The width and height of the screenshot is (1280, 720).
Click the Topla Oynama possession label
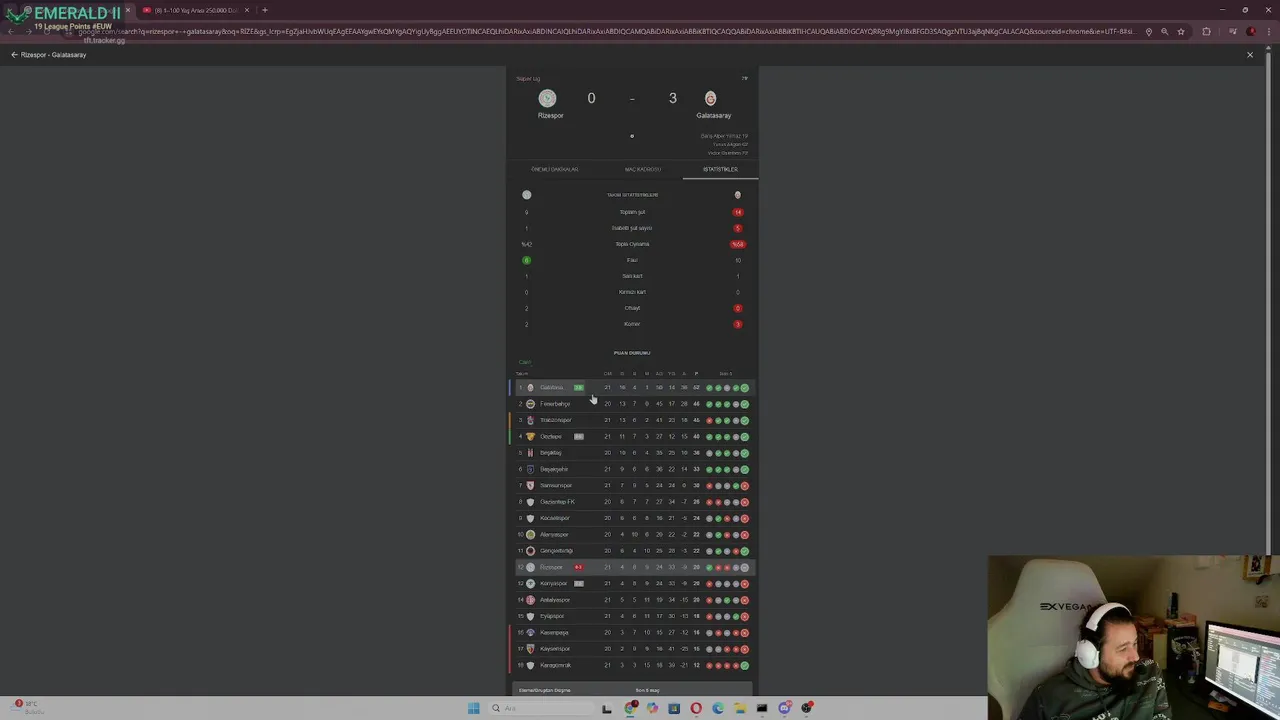(632, 244)
